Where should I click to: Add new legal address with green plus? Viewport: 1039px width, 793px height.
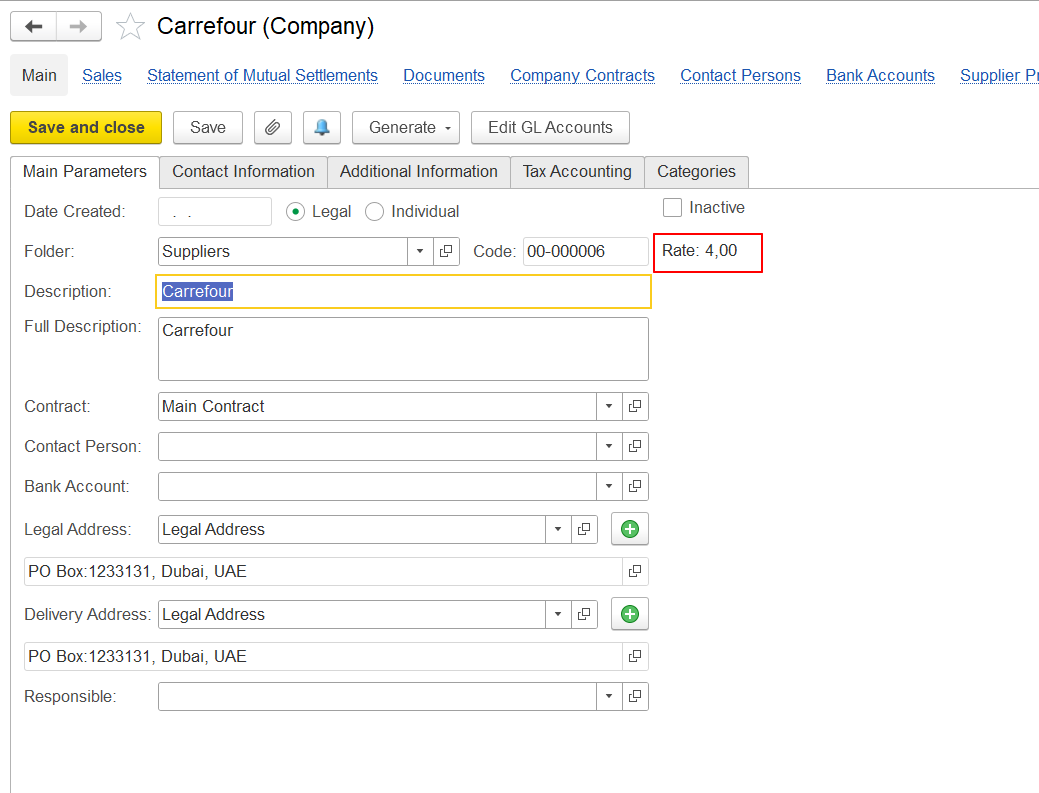629,529
